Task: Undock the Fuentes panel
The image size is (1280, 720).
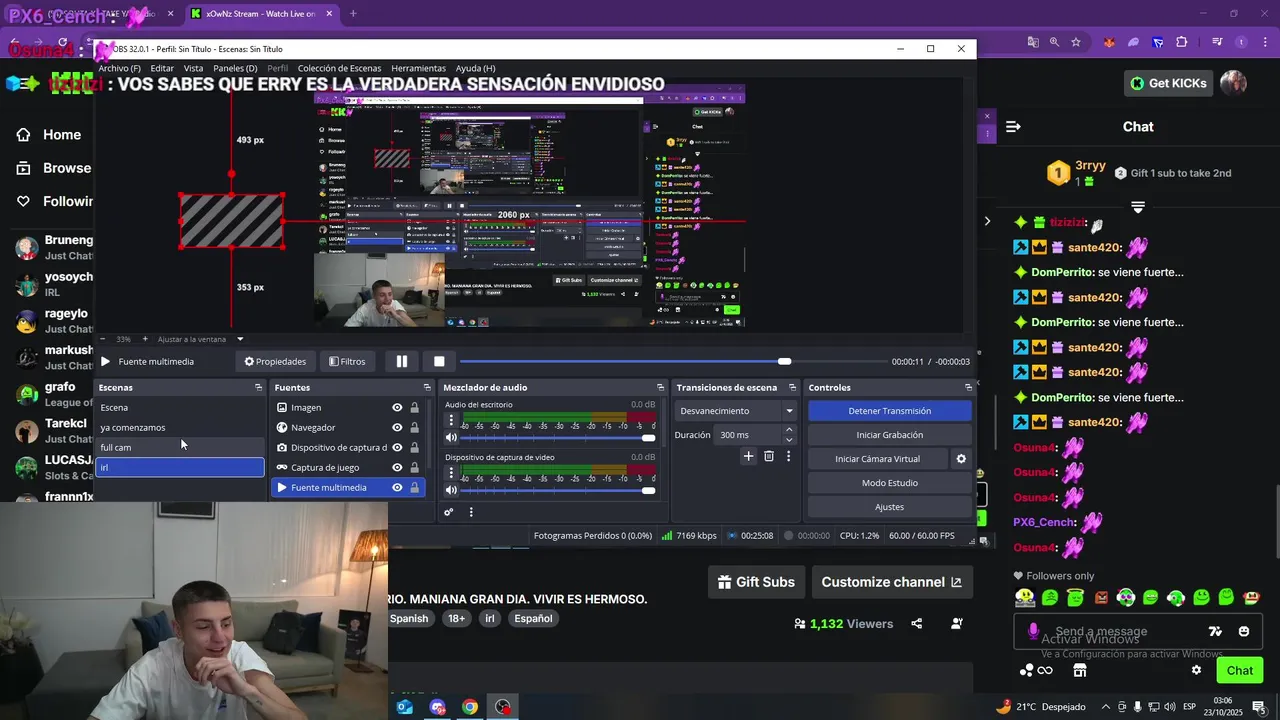Action: tap(427, 387)
